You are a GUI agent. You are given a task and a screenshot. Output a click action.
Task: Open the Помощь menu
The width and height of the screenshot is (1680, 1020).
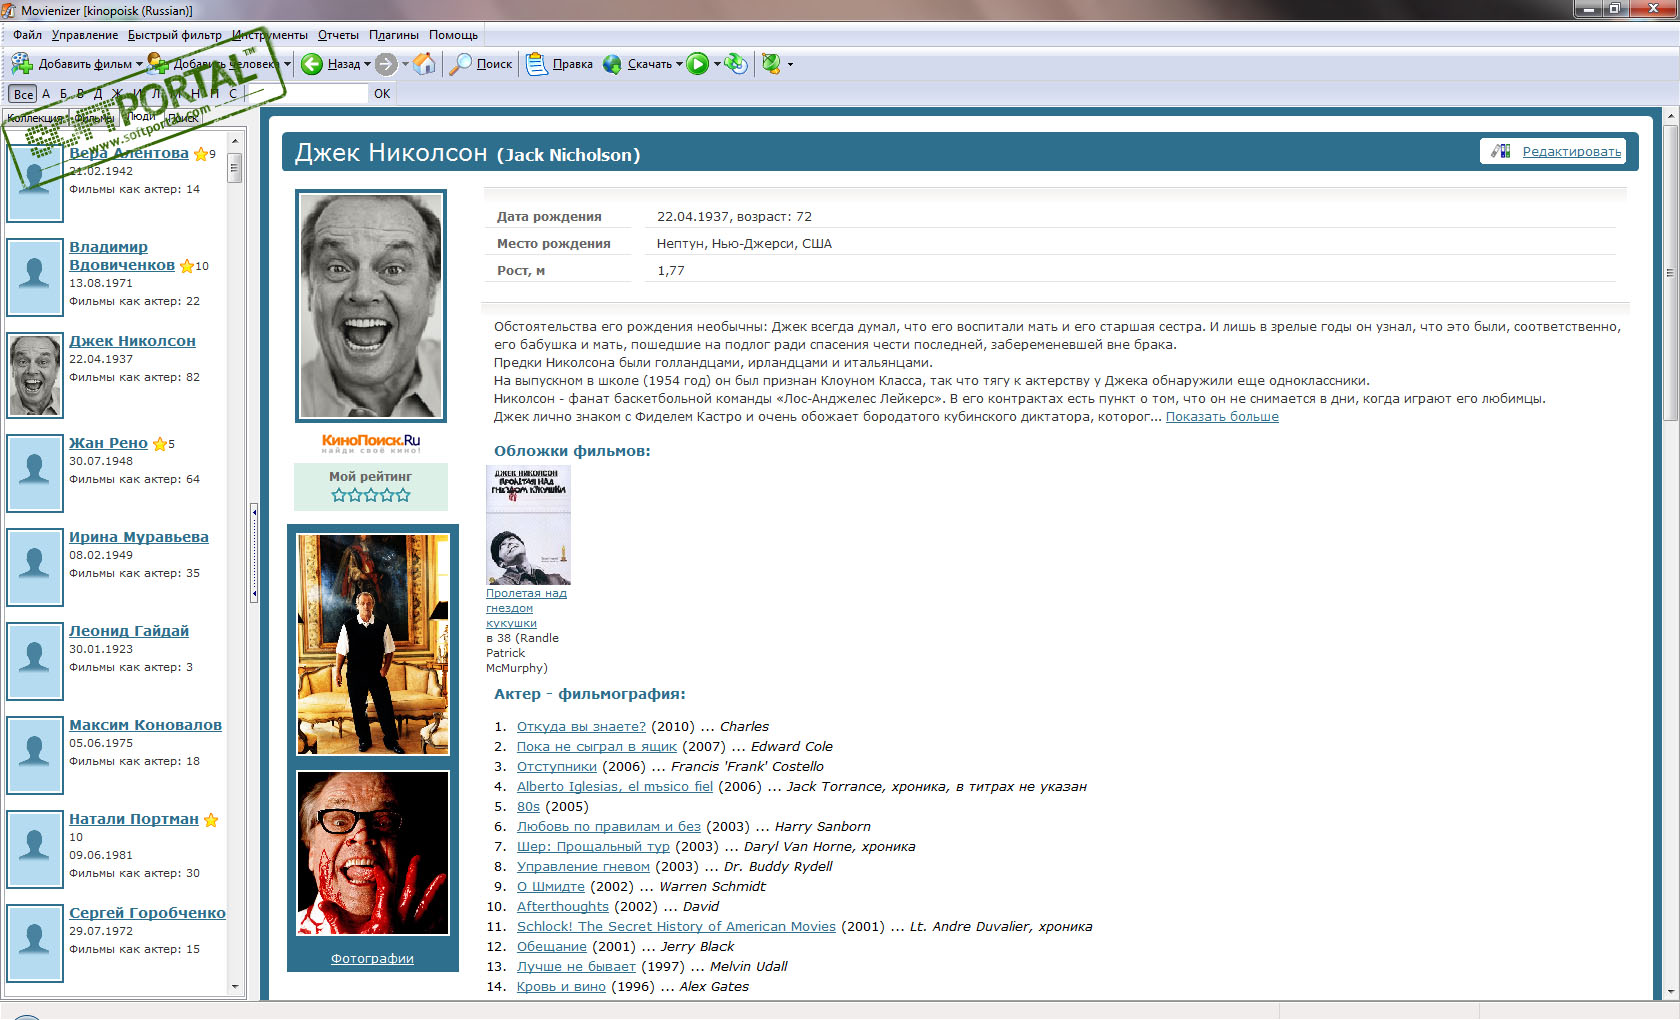(x=454, y=35)
